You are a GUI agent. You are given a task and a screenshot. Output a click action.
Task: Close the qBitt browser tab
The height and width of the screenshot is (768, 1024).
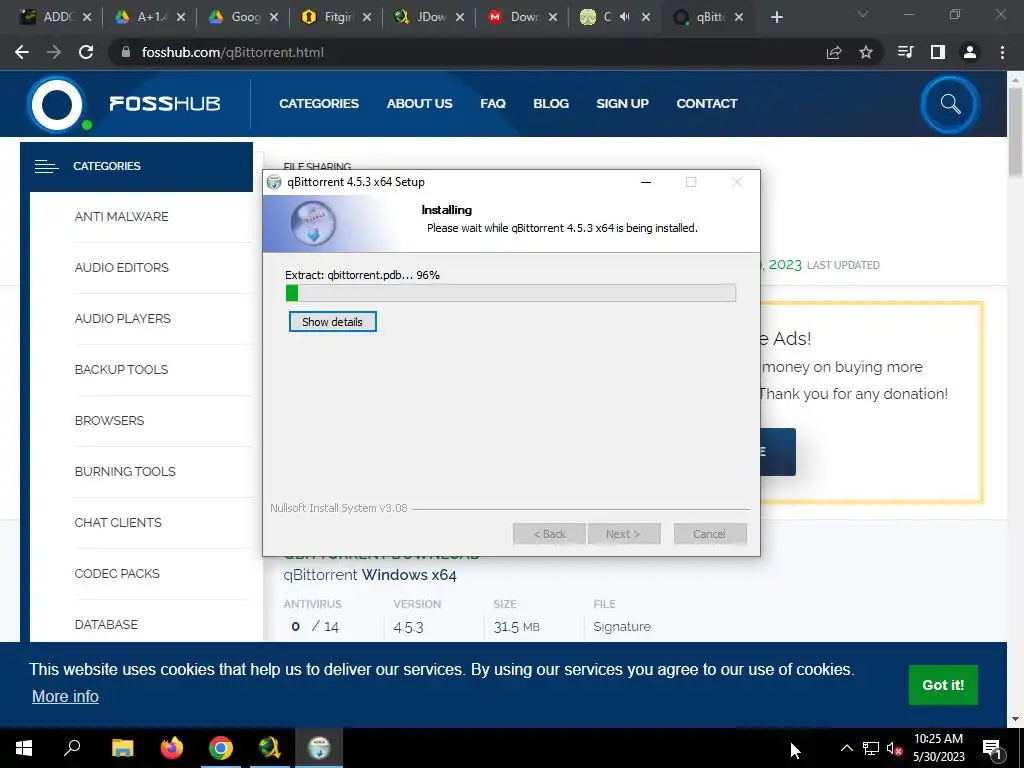point(739,17)
